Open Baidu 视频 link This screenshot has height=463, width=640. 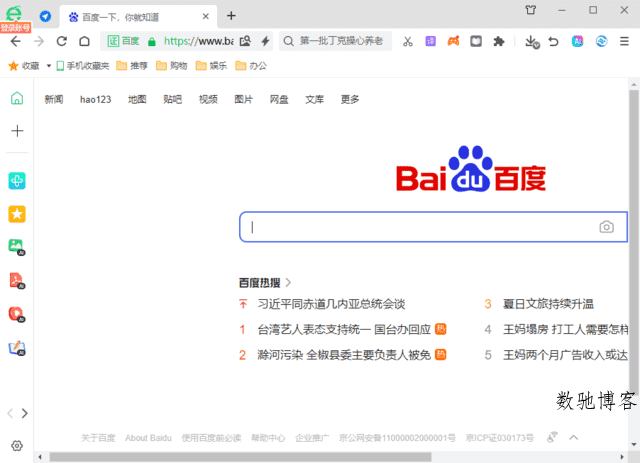(208, 99)
